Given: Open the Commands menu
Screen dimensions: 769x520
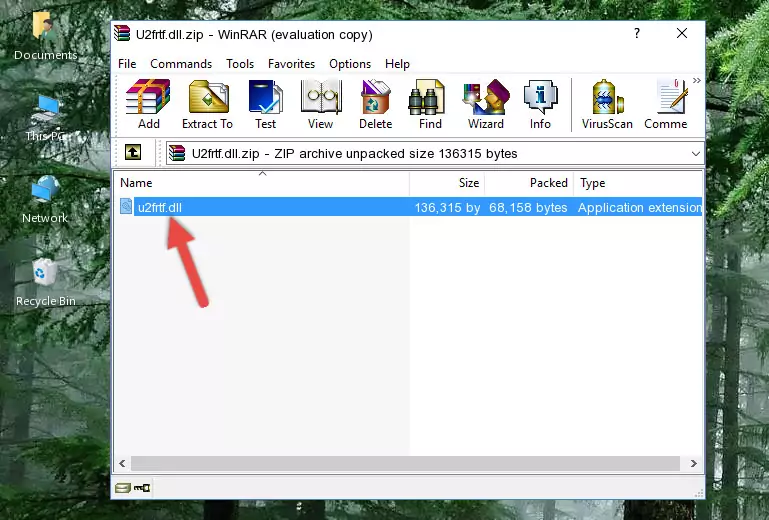Looking at the screenshot, I should [x=181, y=64].
